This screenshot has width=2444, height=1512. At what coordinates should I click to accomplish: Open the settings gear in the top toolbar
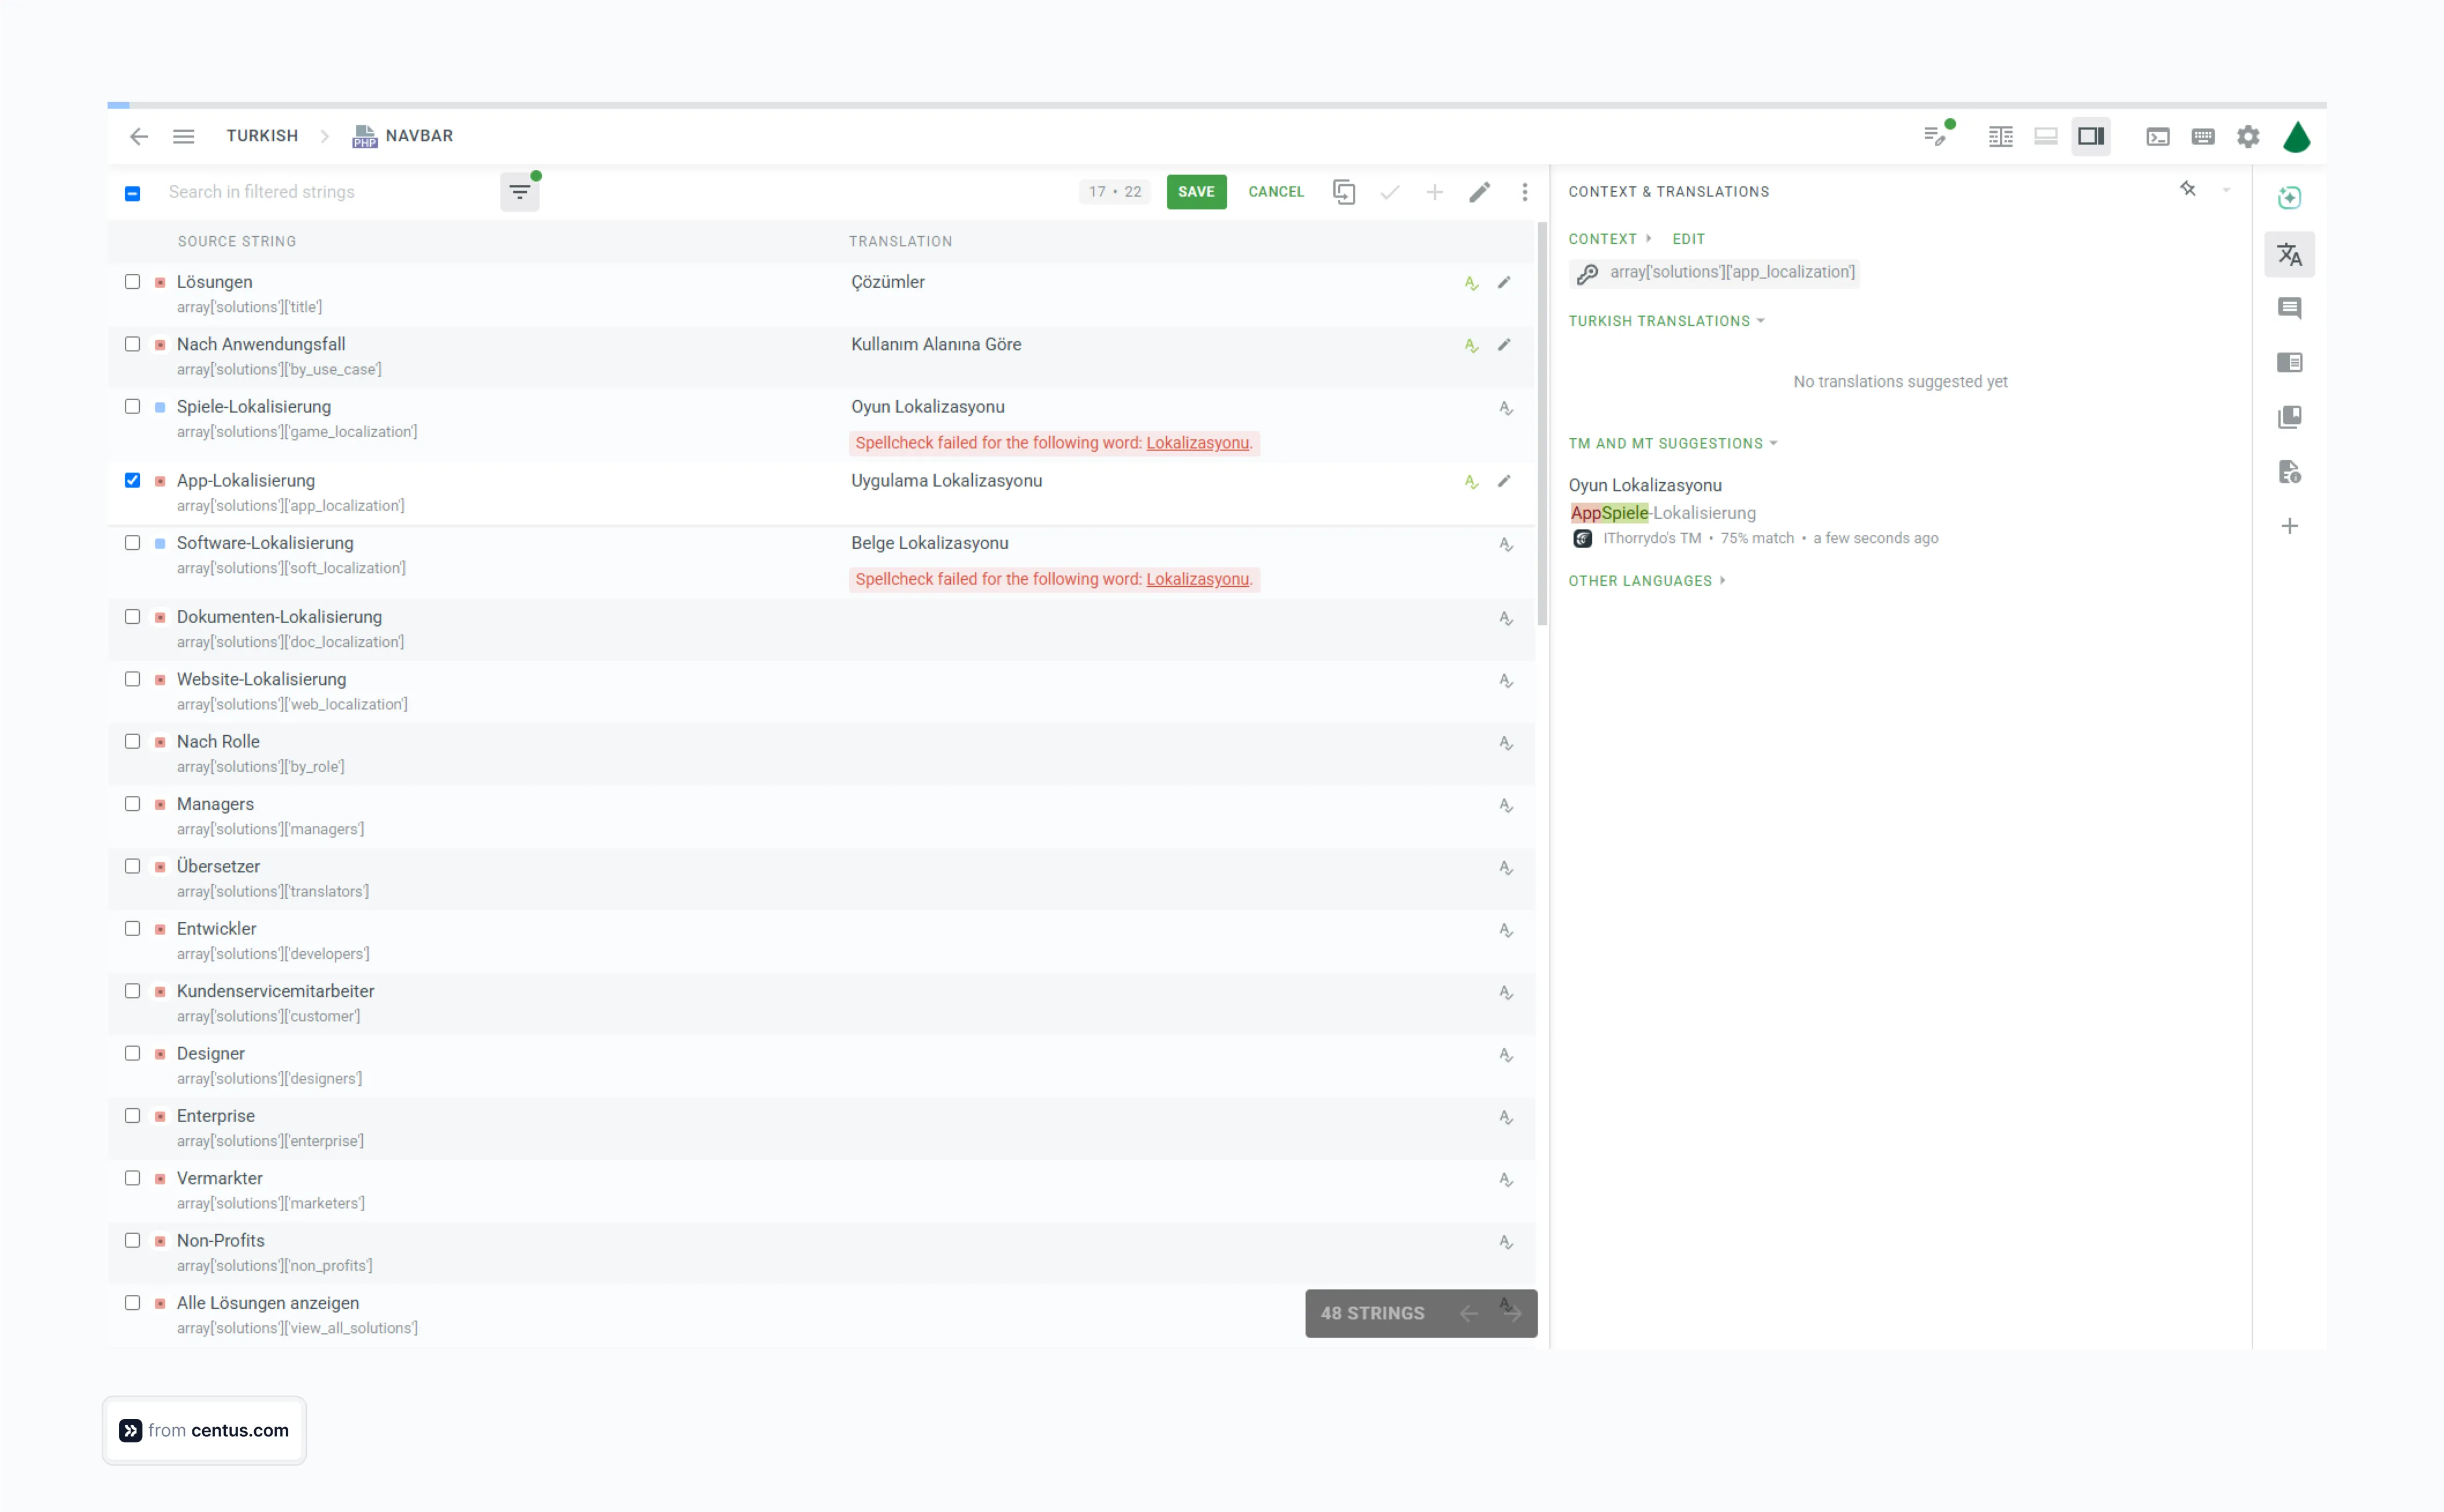(2248, 136)
